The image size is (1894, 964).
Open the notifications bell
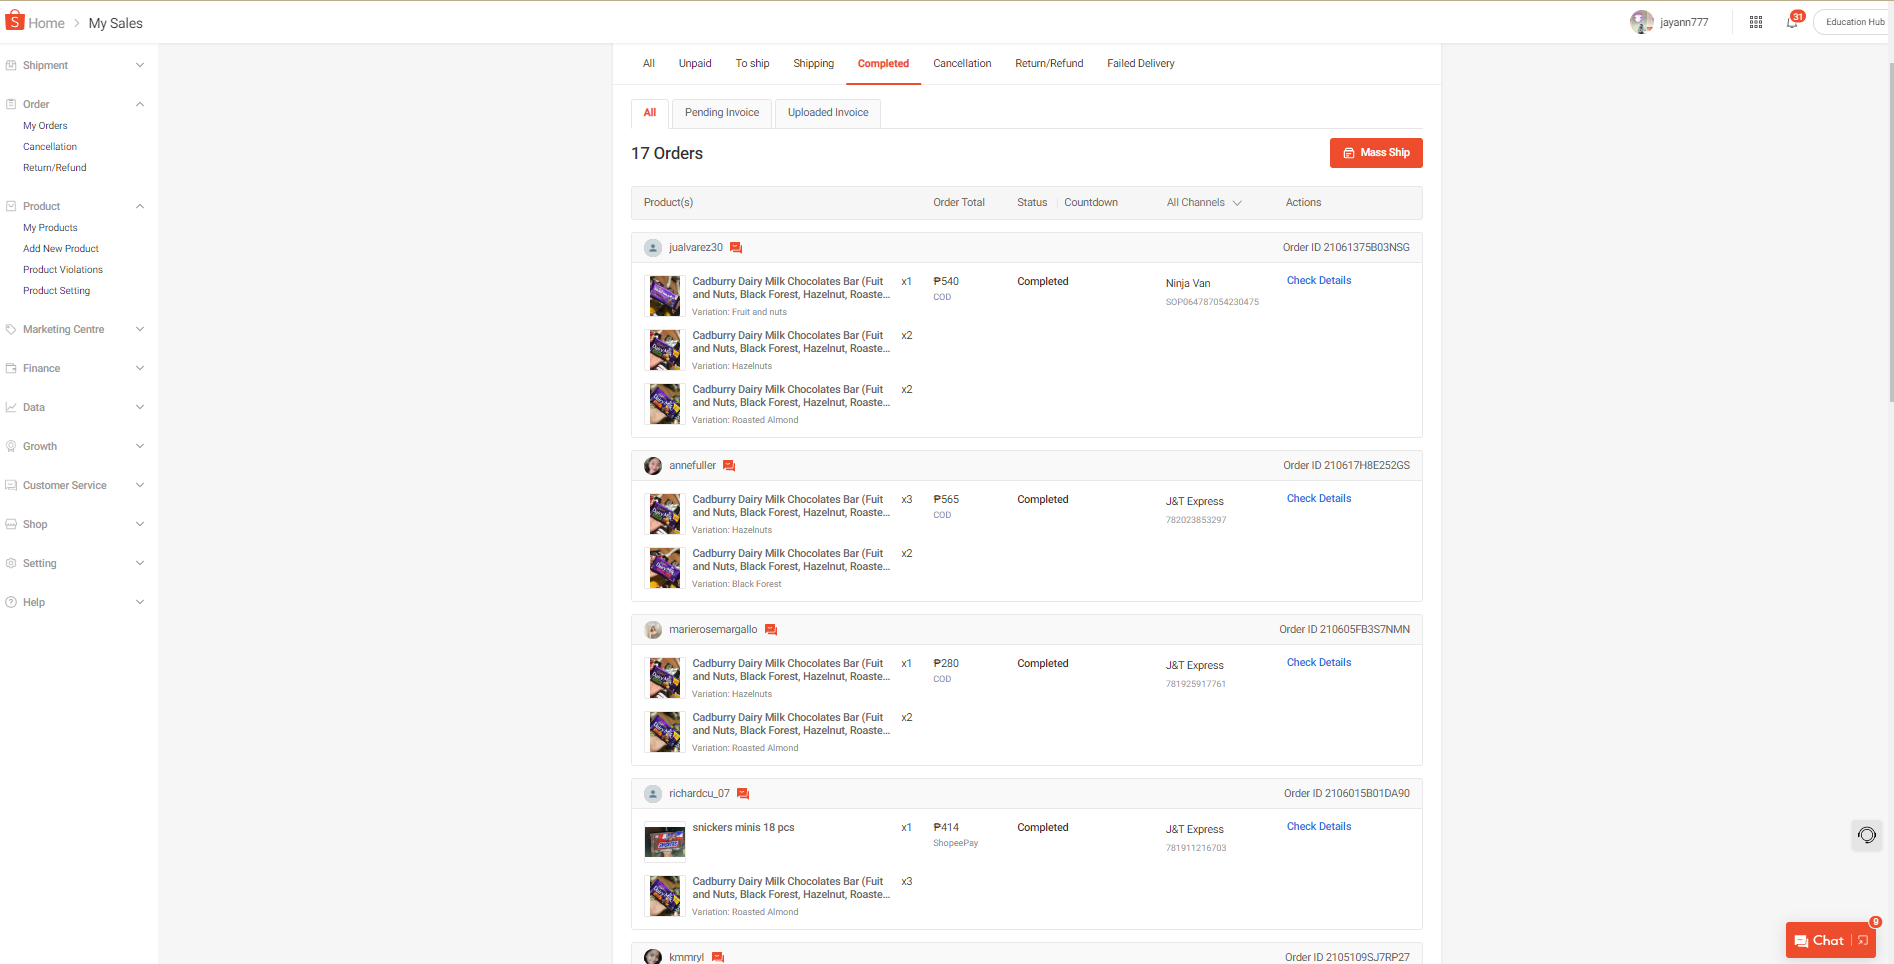(1792, 22)
